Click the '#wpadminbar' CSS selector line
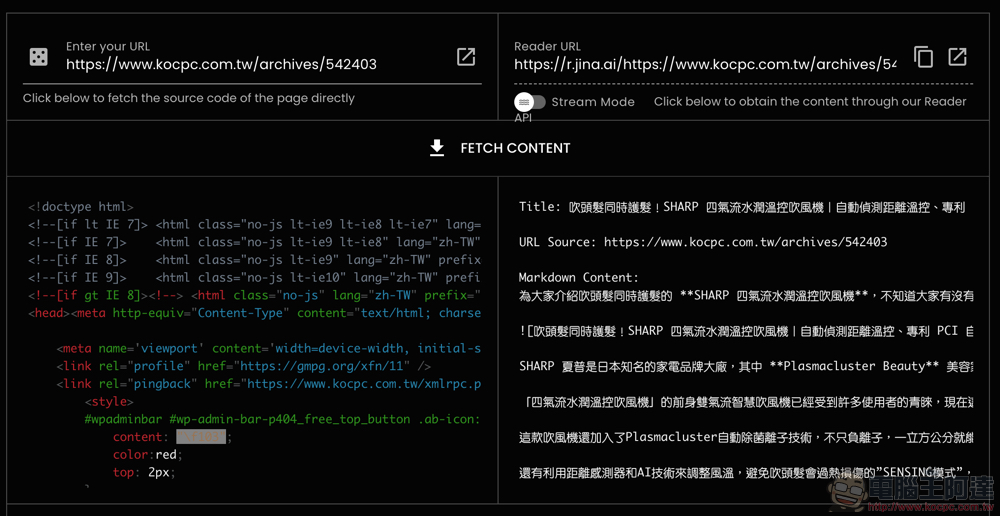Viewport: 1000px width, 516px height. (x=283, y=420)
